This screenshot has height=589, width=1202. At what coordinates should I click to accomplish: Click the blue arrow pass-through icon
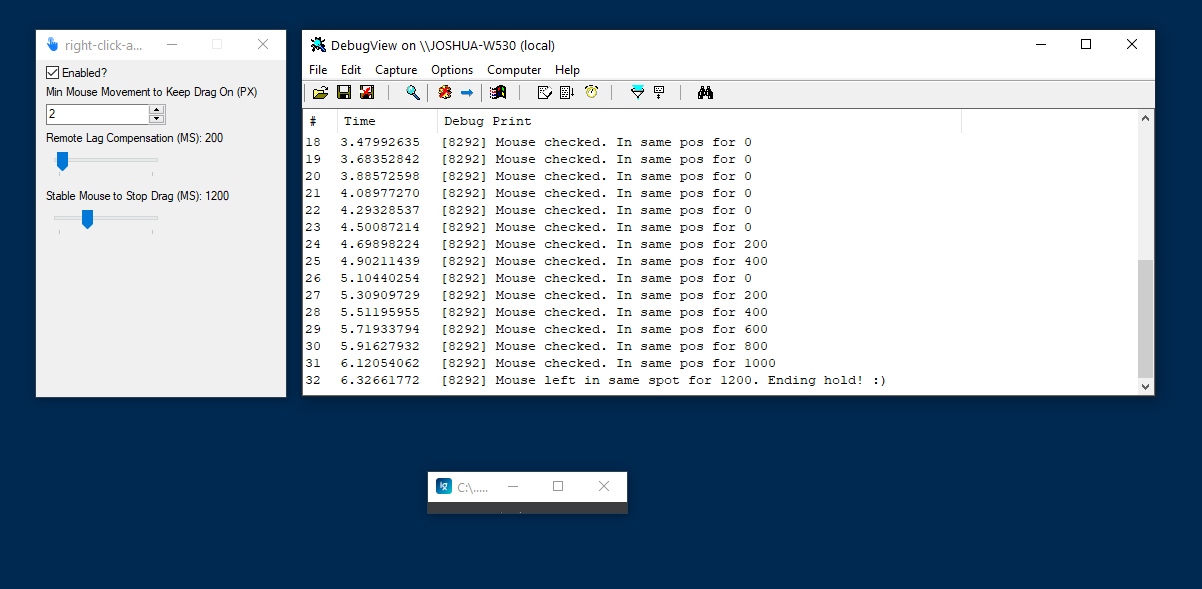point(467,93)
